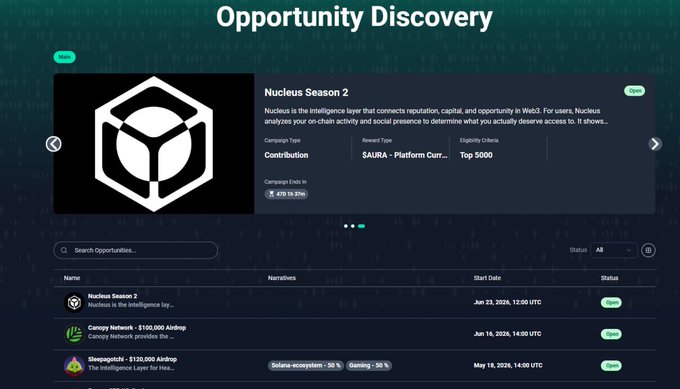
Task: Select the active third carousel indicator
Action: (361, 226)
